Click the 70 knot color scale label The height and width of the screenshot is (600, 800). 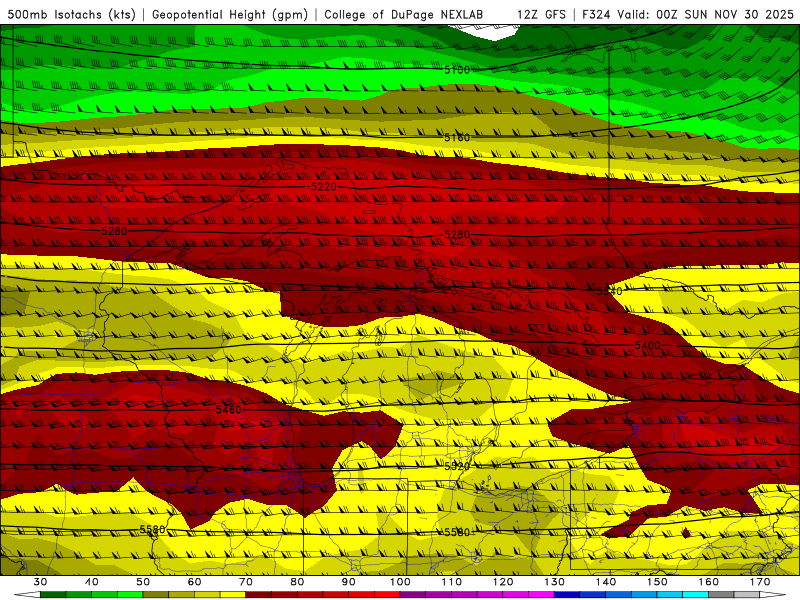pos(246,582)
